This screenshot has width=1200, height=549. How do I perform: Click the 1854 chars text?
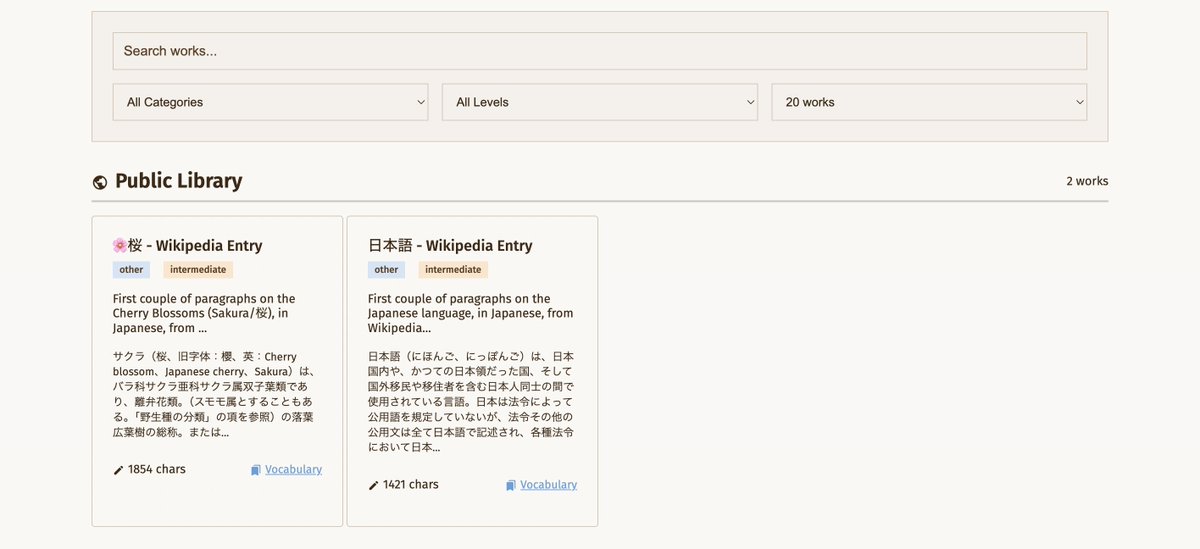(157, 469)
